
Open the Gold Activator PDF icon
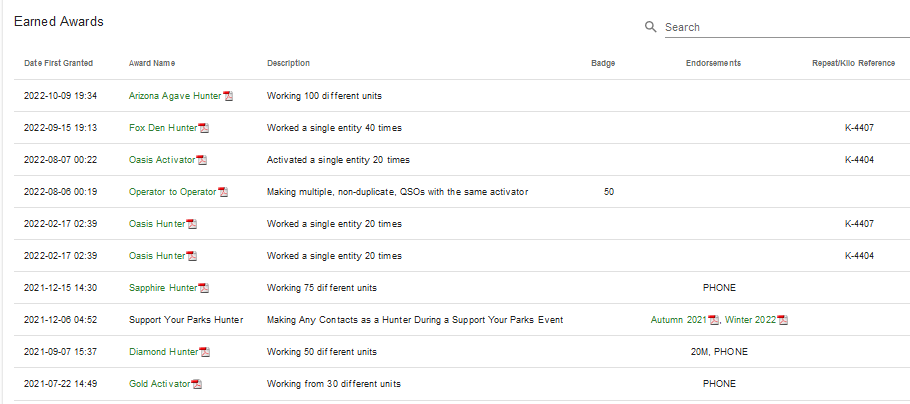197,384
